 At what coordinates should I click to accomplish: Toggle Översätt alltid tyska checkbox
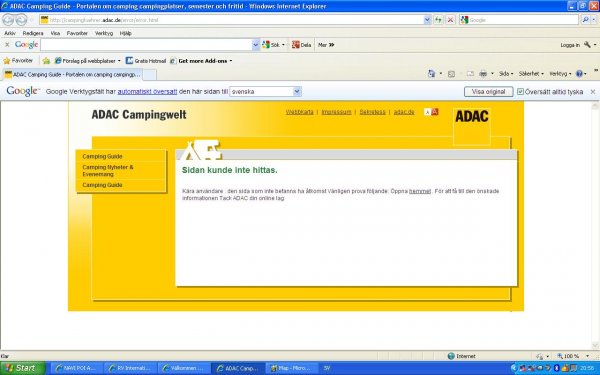pyautogui.click(x=520, y=92)
